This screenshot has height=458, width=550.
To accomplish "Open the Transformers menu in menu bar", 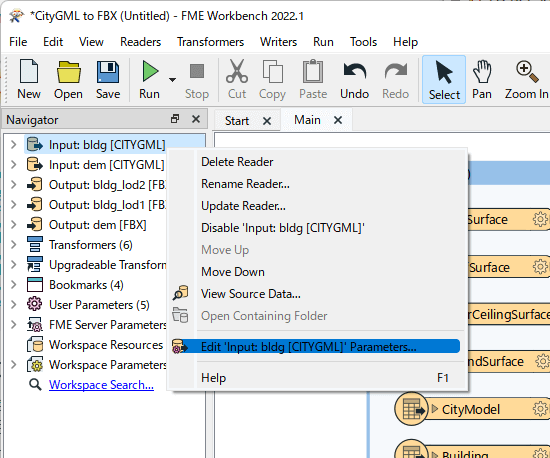I will [210, 42].
